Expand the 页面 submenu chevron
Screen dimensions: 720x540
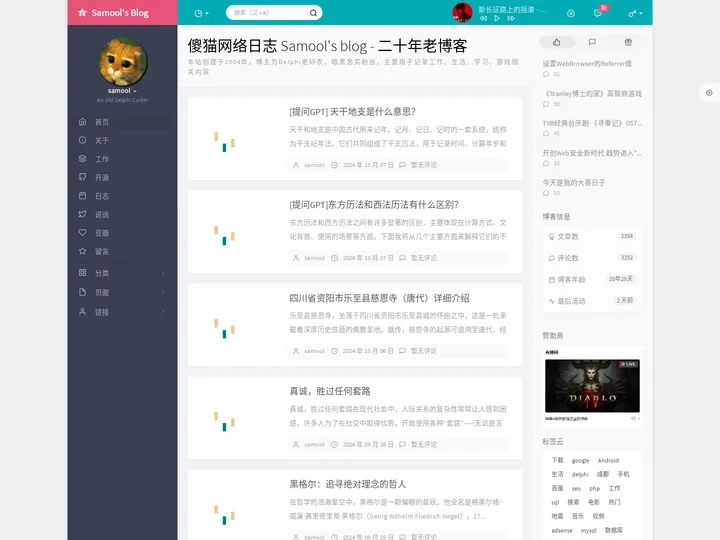[163, 292]
